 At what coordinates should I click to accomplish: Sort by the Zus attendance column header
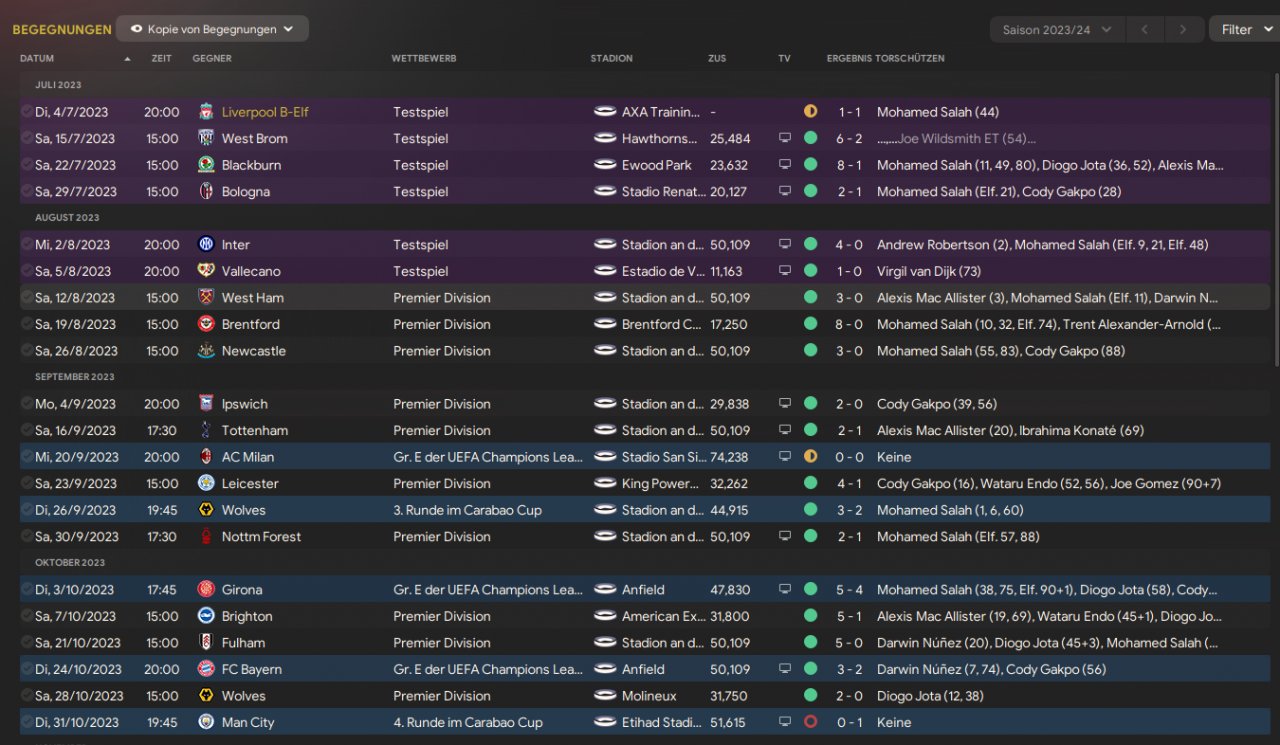tap(717, 58)
